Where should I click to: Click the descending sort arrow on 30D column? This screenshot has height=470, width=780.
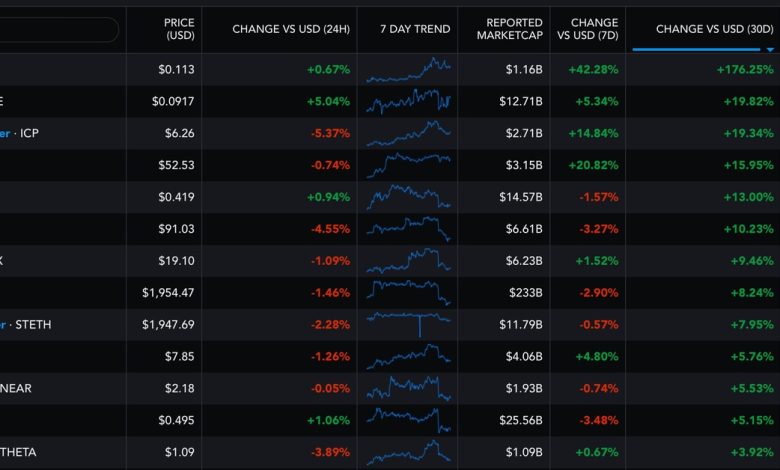(x=768, y=49)
